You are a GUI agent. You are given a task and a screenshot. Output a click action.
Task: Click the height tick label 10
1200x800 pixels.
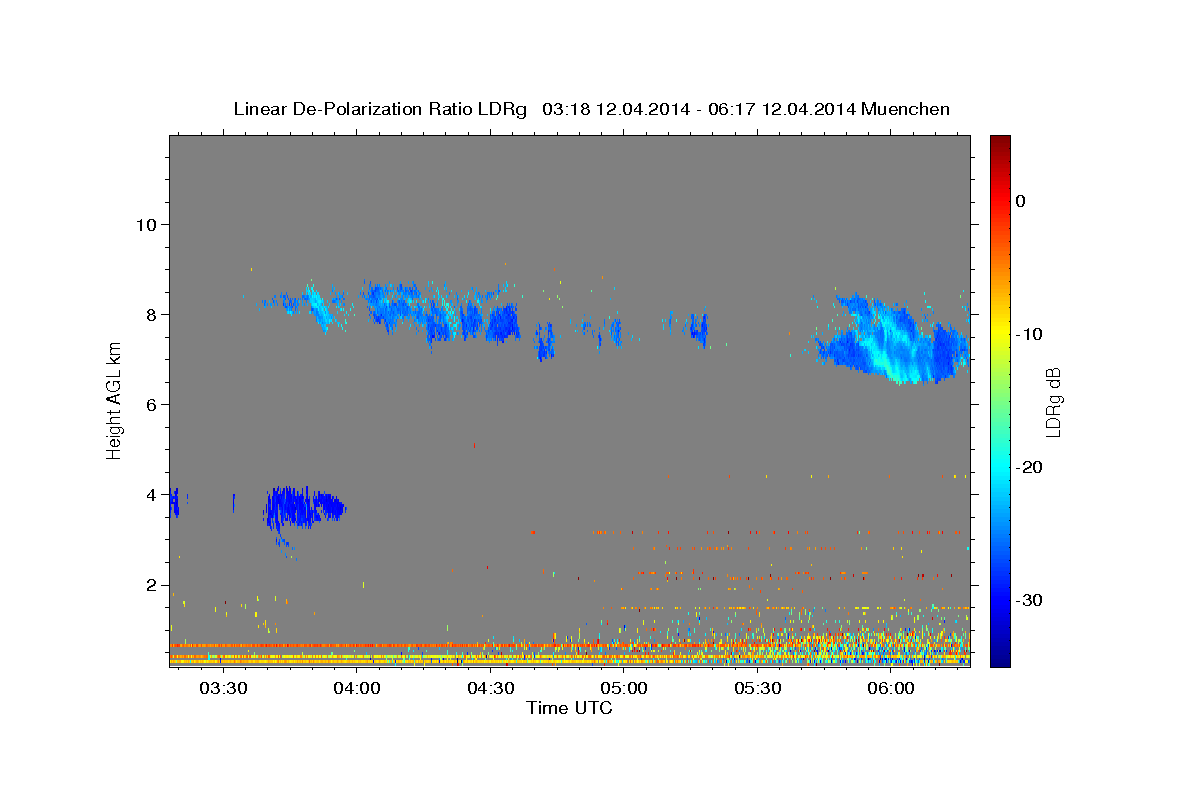tap(145, 224)
